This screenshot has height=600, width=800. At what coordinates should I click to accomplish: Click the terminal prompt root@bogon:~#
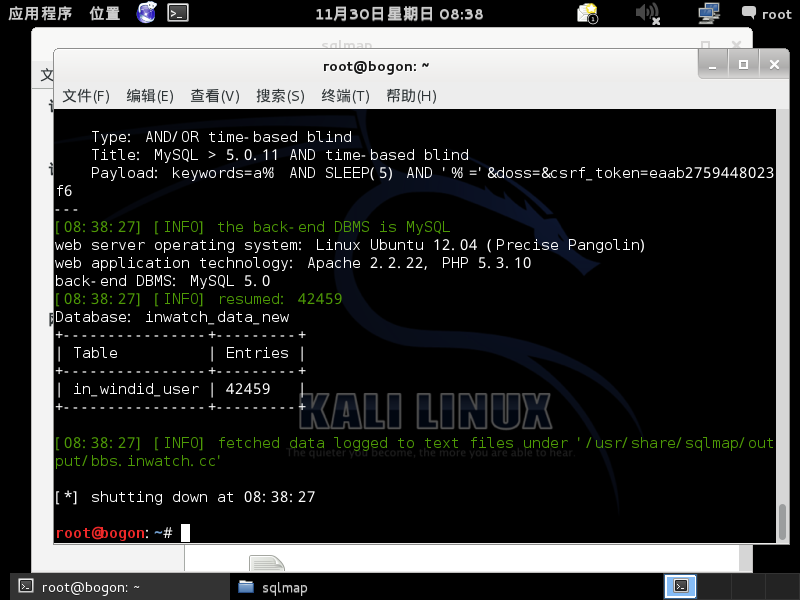click(x=114, y=533)
